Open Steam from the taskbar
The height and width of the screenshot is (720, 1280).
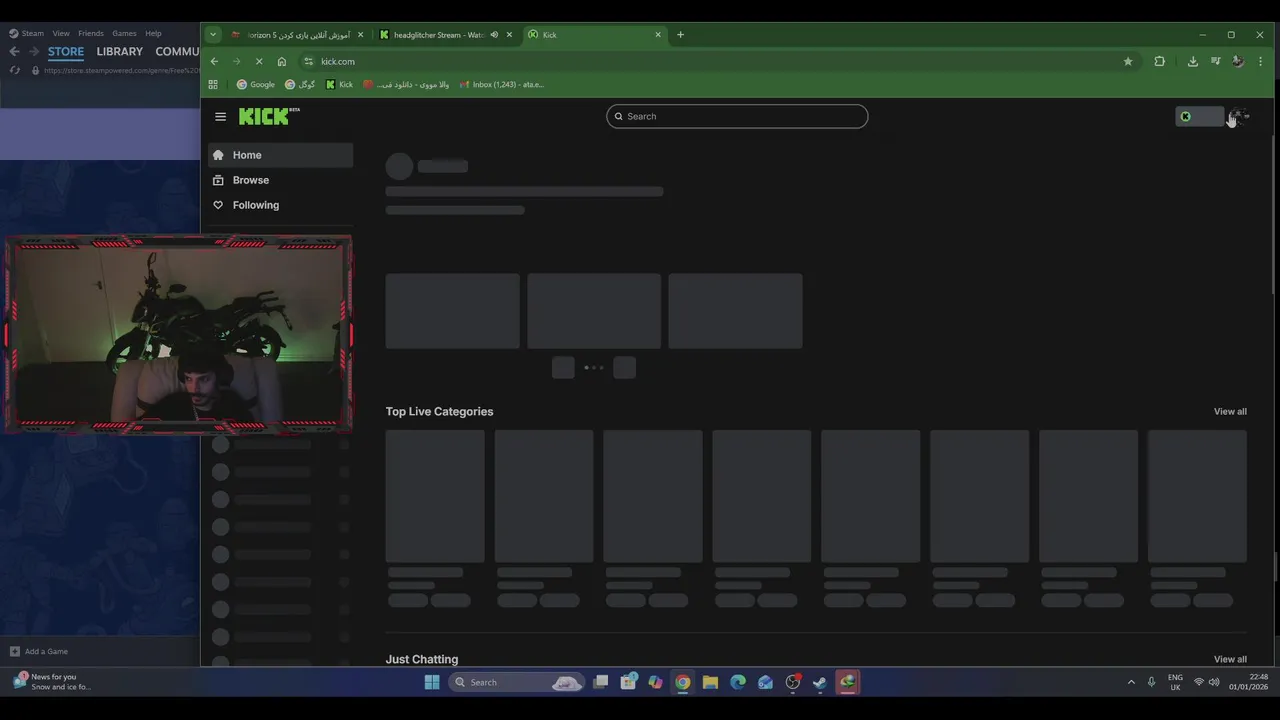[x=820, y=682]
